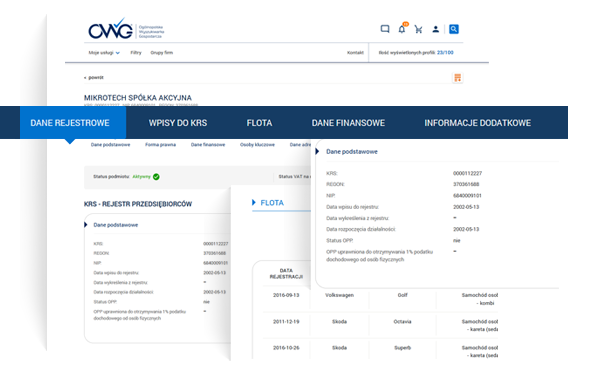
Task: Click the powrót back link
Action: point(94,78)
